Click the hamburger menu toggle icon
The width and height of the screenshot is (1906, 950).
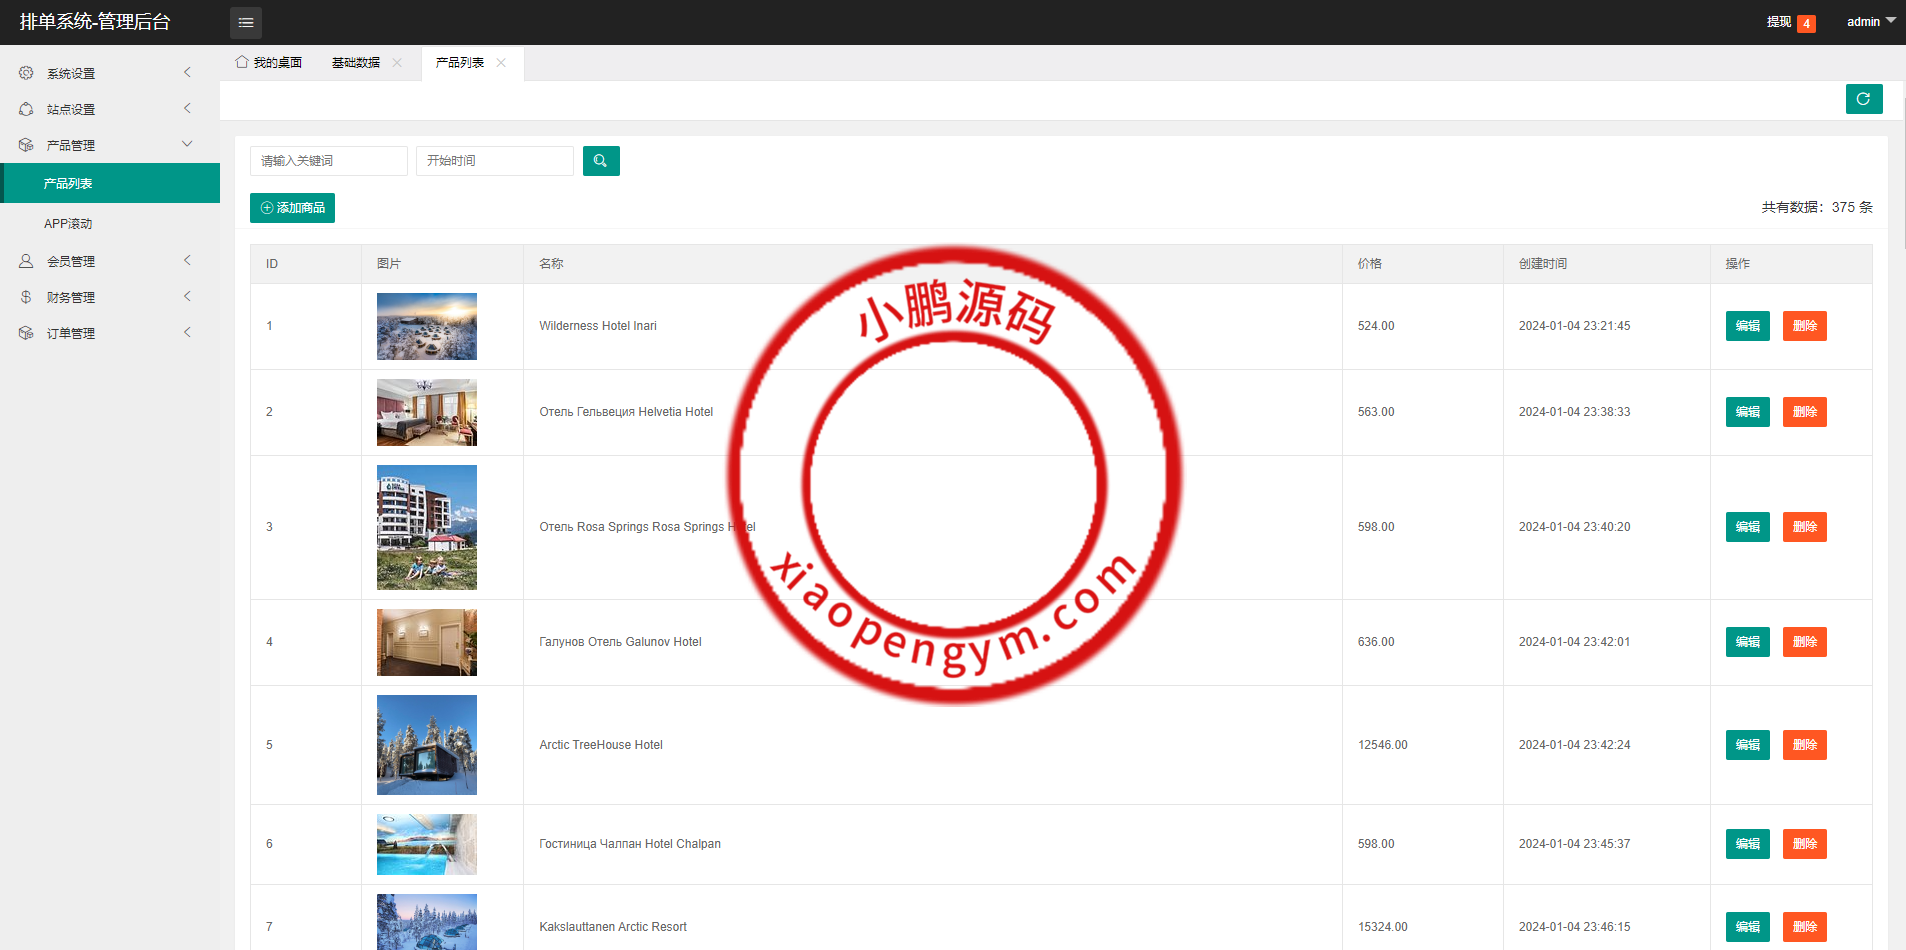pyautogui.click(x=245, y=22)
